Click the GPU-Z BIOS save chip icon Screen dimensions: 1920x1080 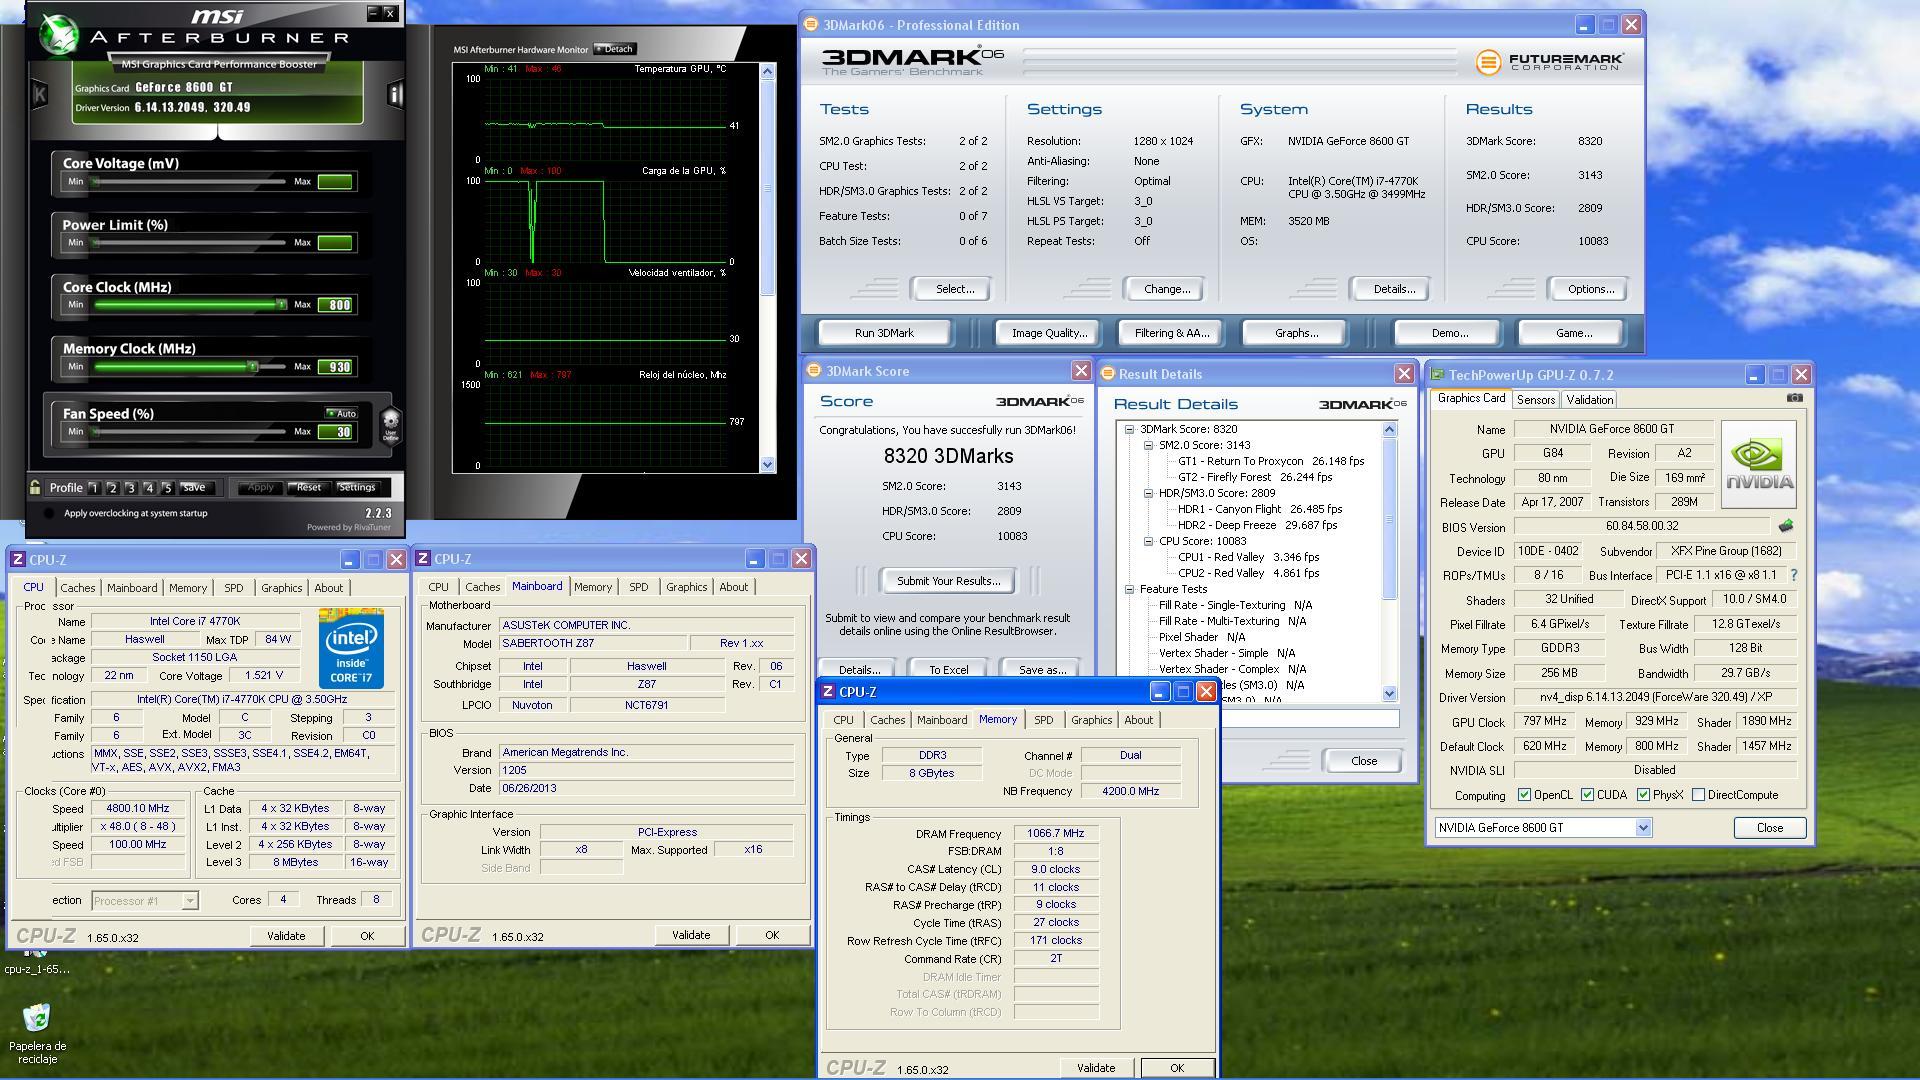click(x=1786, y=526)
